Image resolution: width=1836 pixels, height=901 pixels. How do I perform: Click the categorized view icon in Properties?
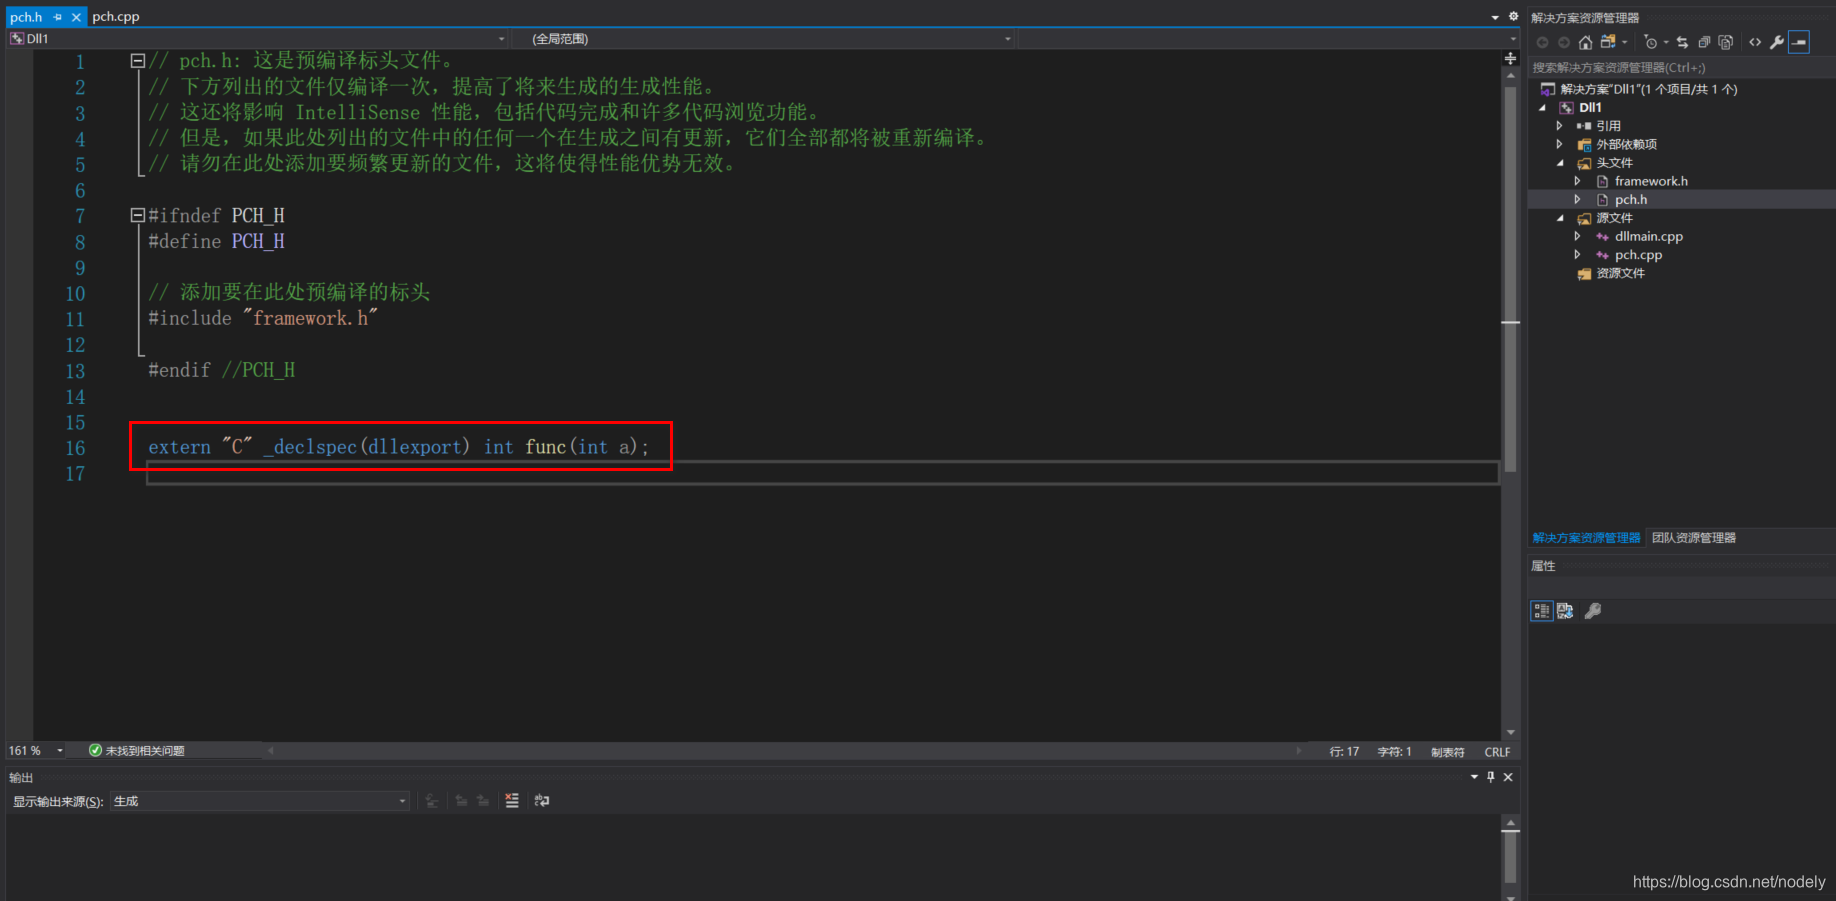1542,611
